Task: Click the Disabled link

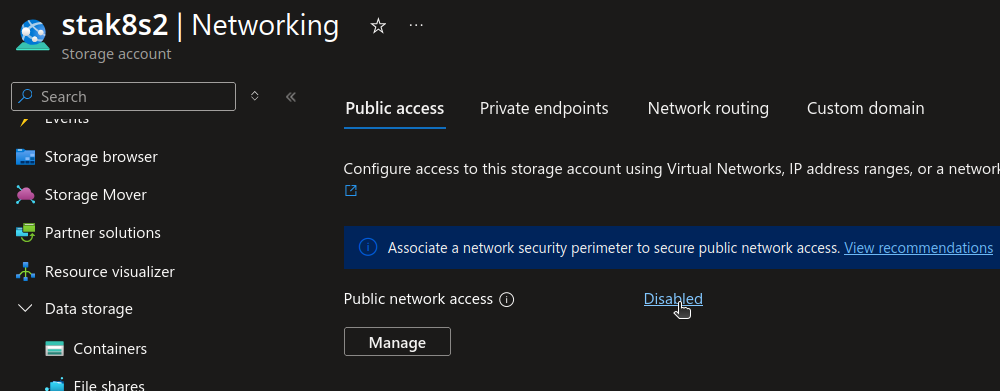Action: pyautogui.click(x=673, y=299)
